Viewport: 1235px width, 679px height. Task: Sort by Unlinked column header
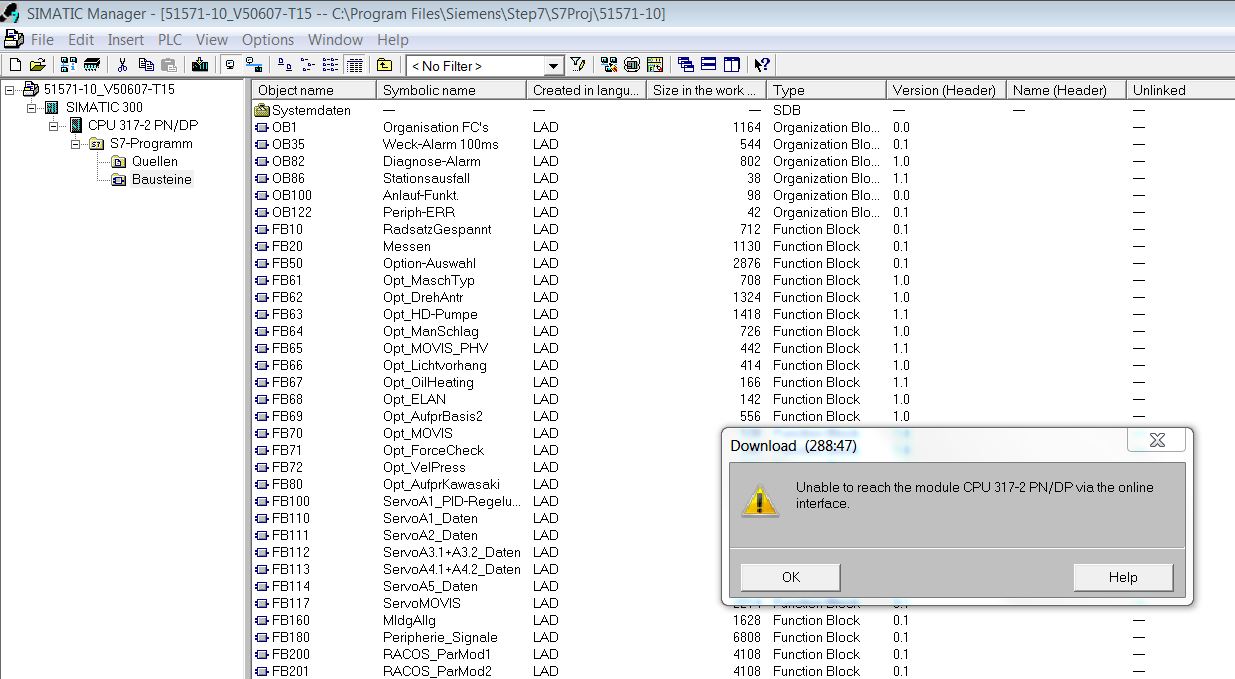pos(1180,90)
